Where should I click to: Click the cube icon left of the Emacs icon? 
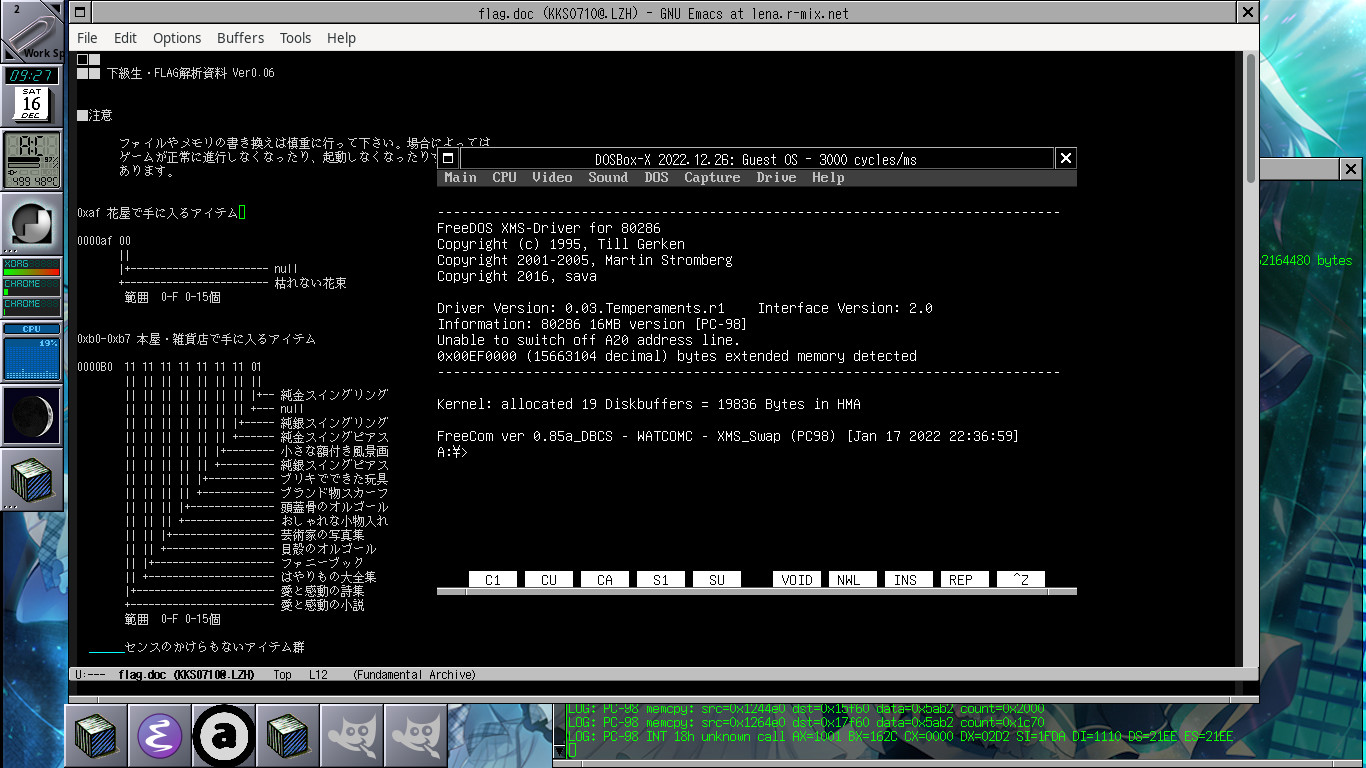point(96,736)
